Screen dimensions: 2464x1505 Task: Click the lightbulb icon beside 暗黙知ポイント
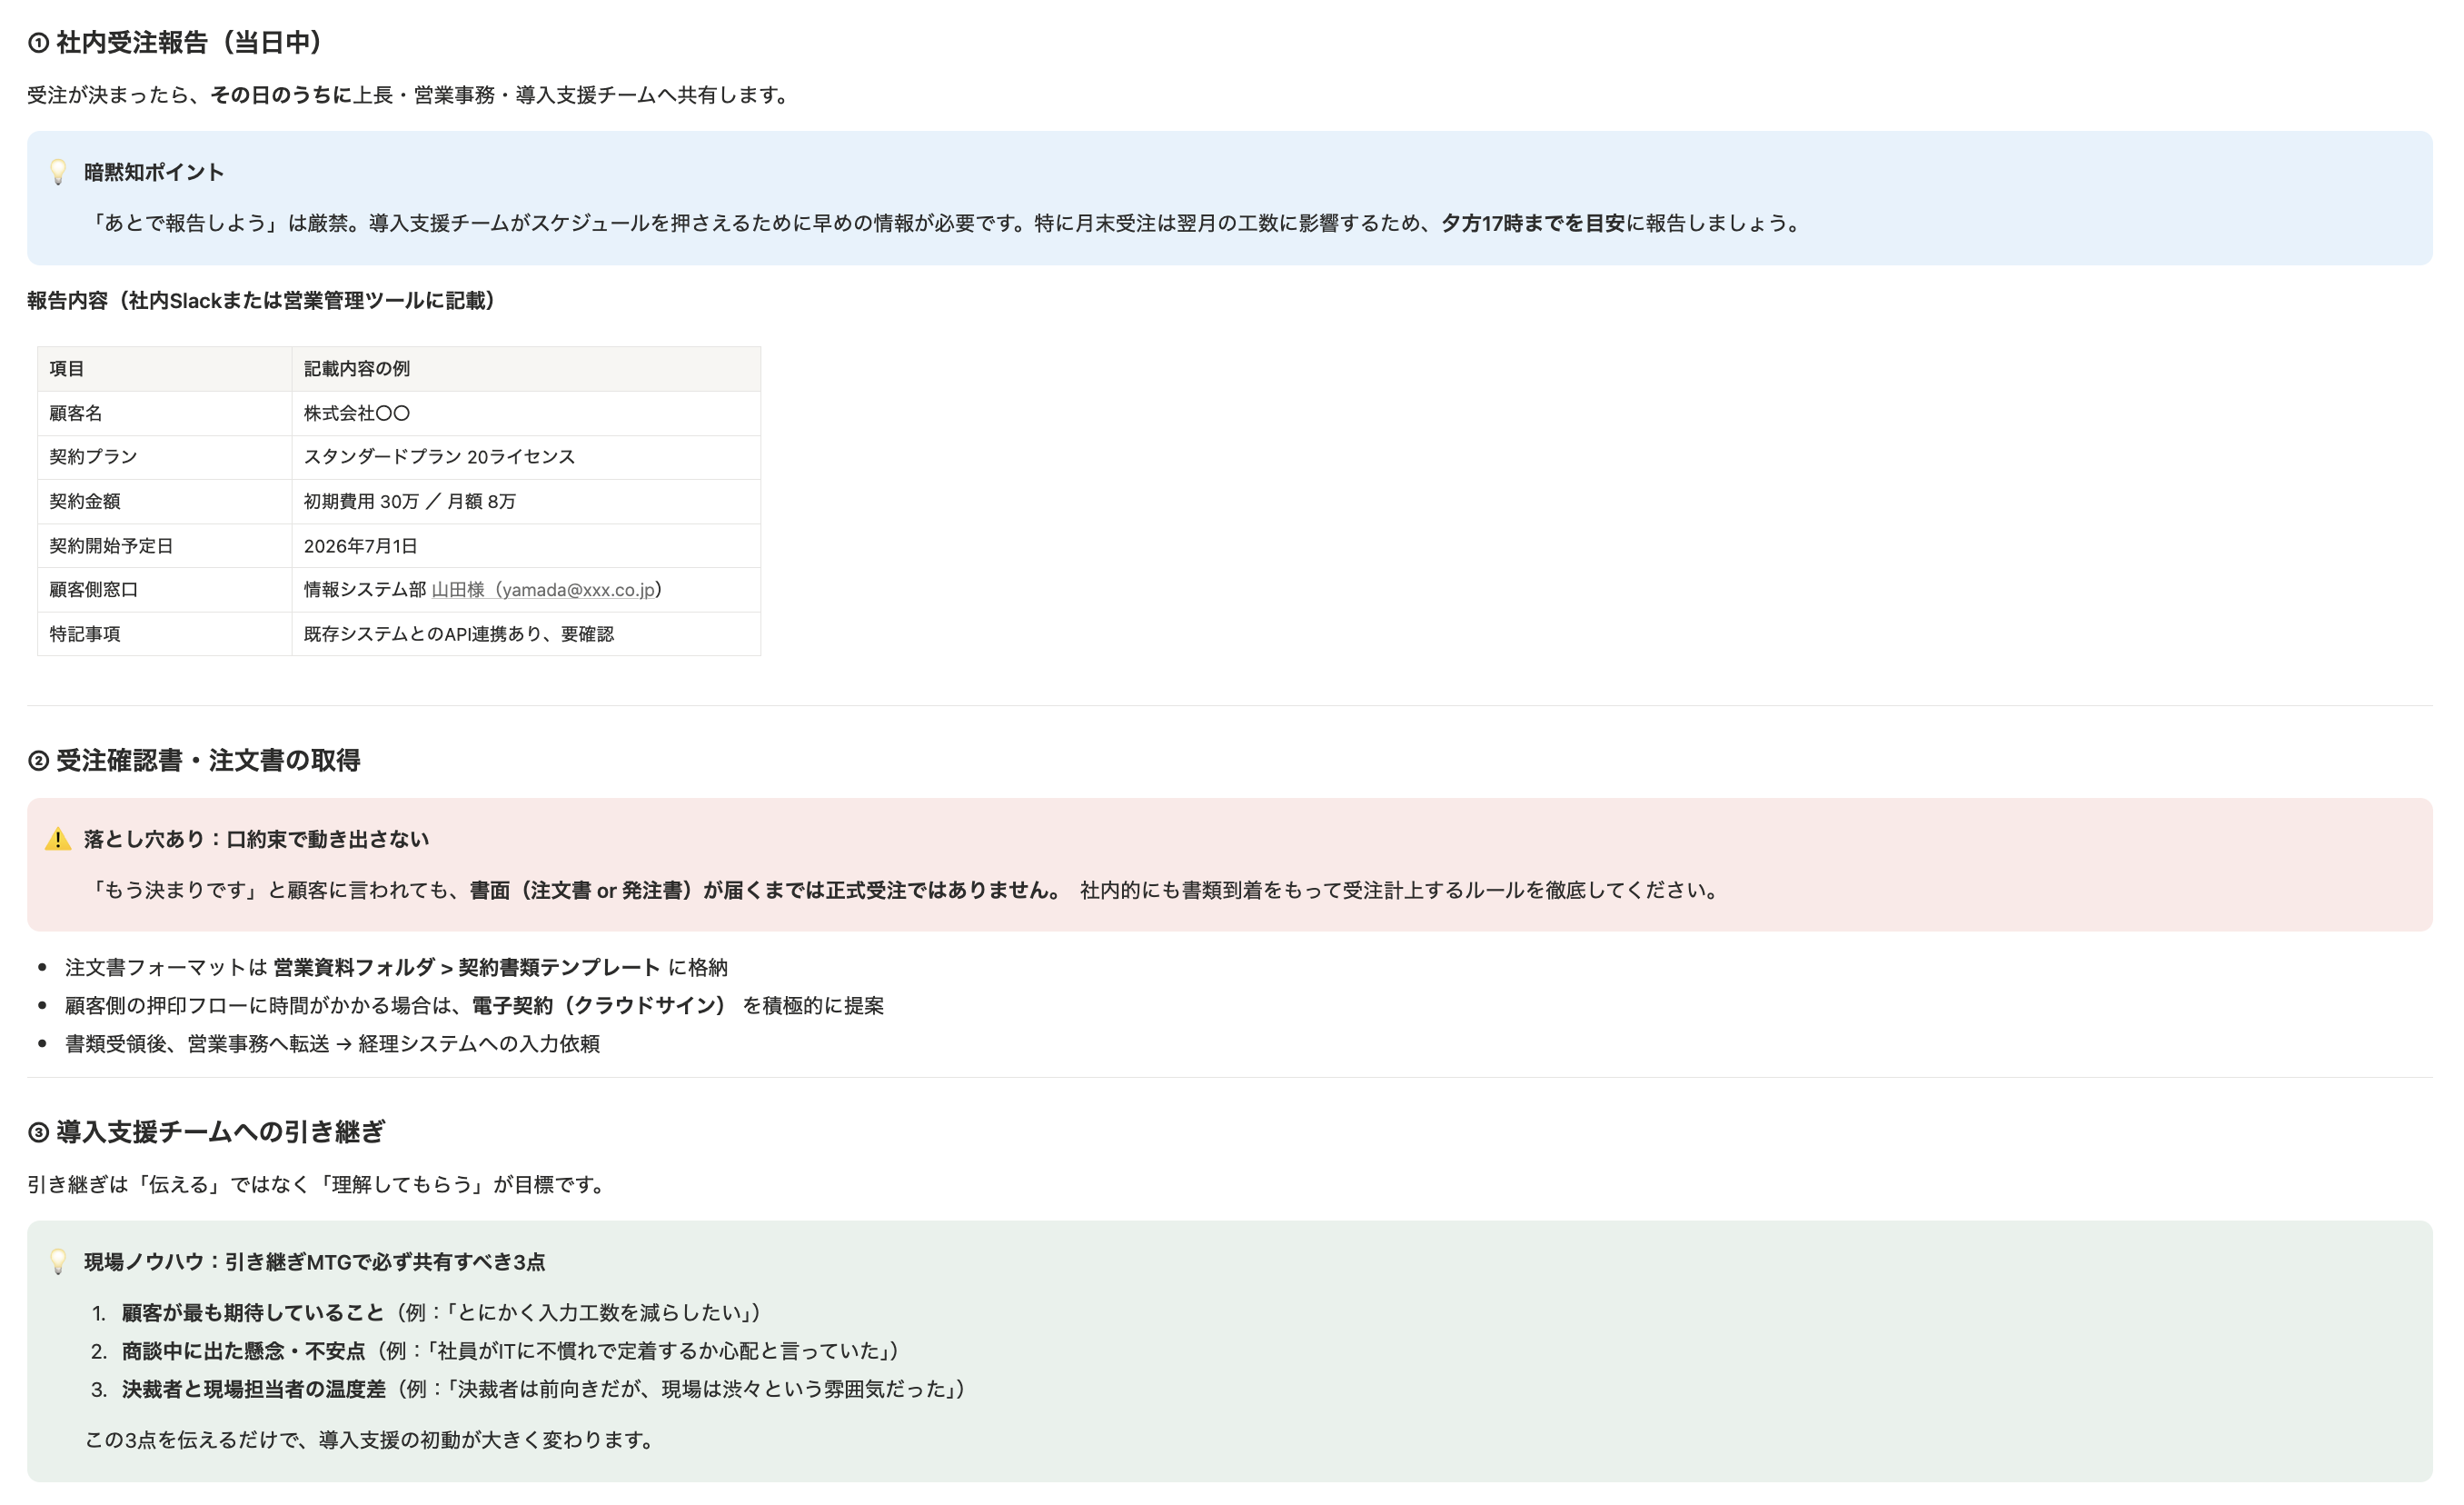(x=58, y=172)
